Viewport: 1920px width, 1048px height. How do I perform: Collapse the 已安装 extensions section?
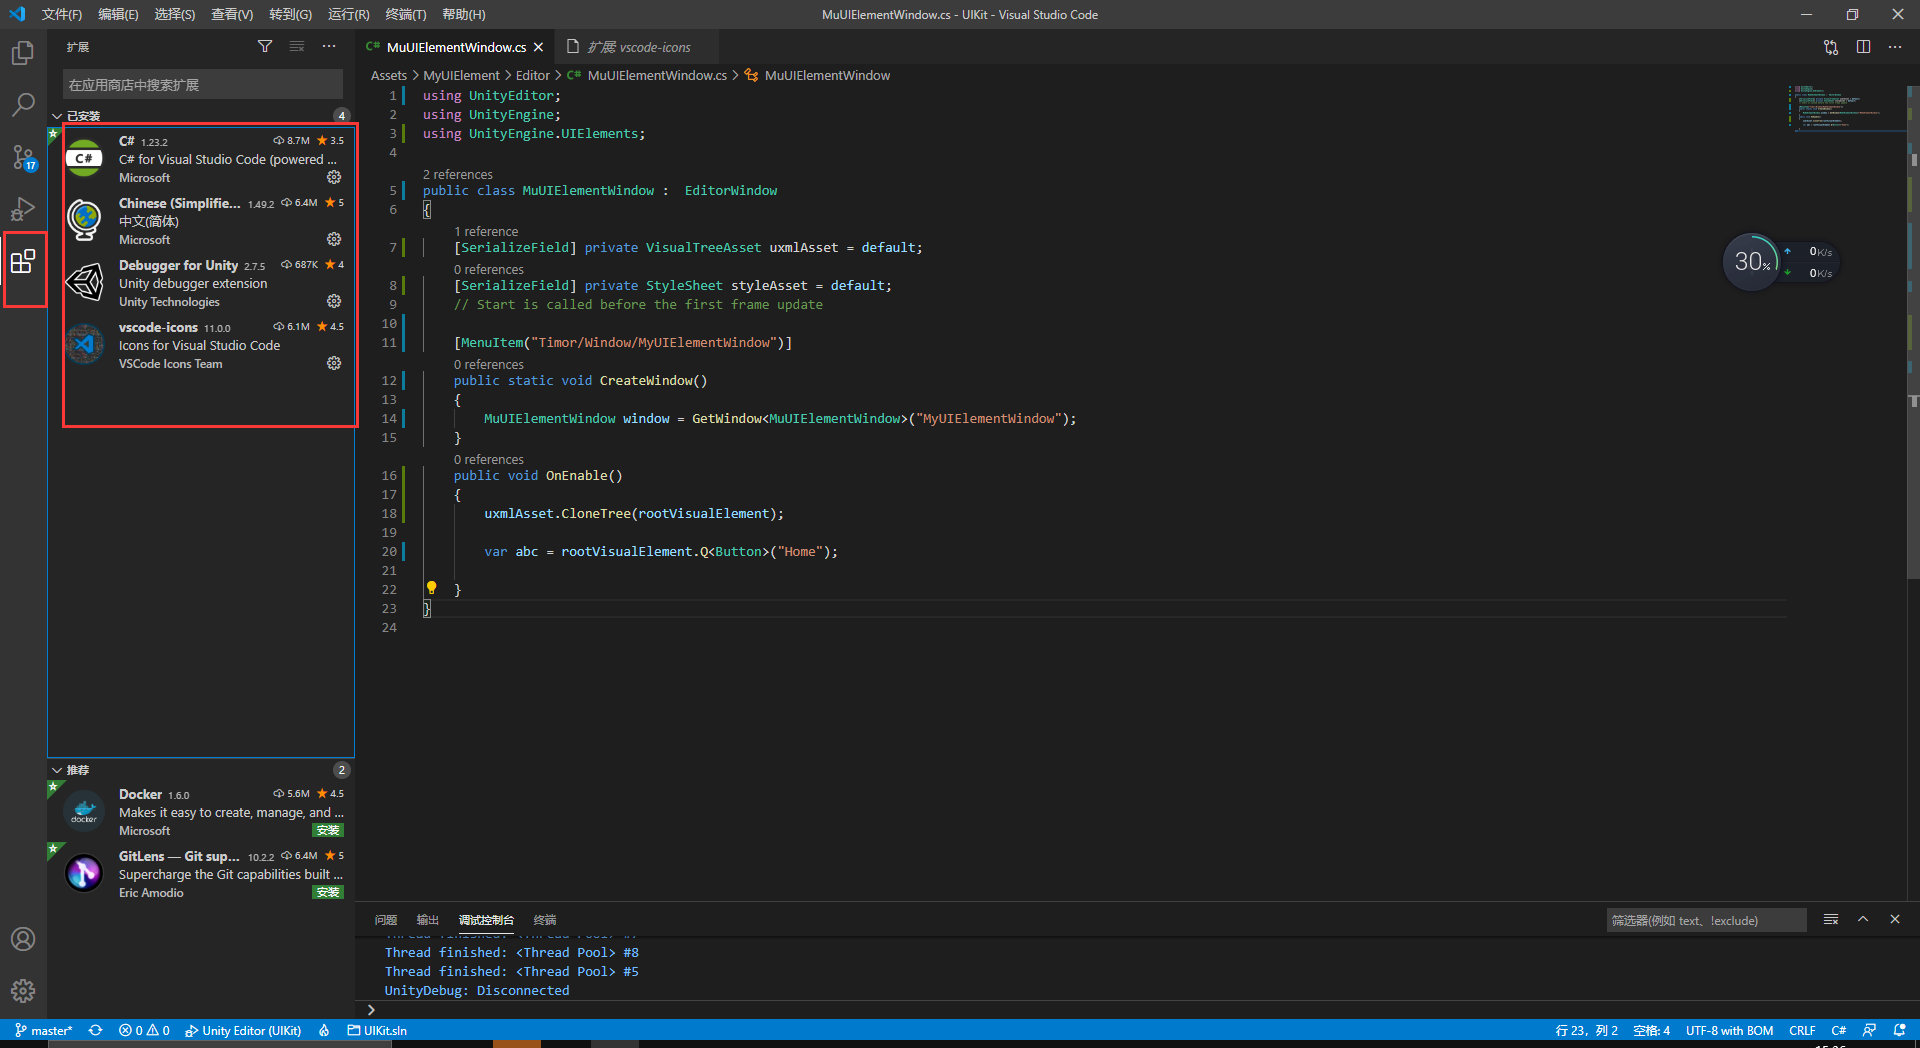tap(58, 115)
